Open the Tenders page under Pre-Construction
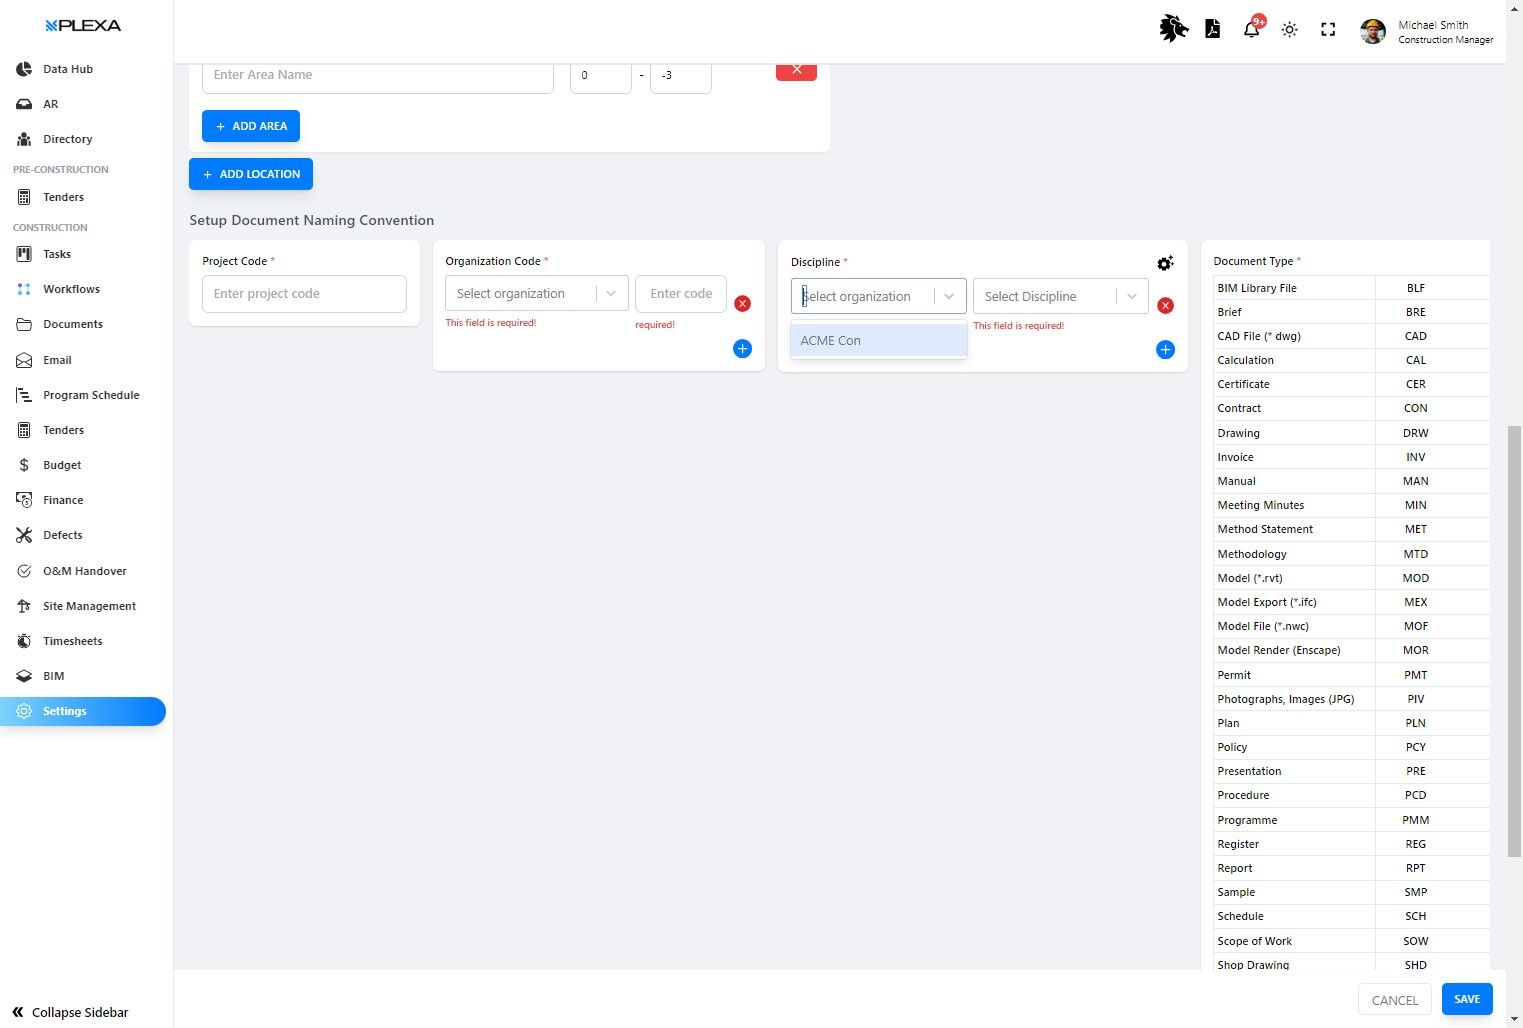This screenshot has width=1523, height=1028. (x=63, y=197)
